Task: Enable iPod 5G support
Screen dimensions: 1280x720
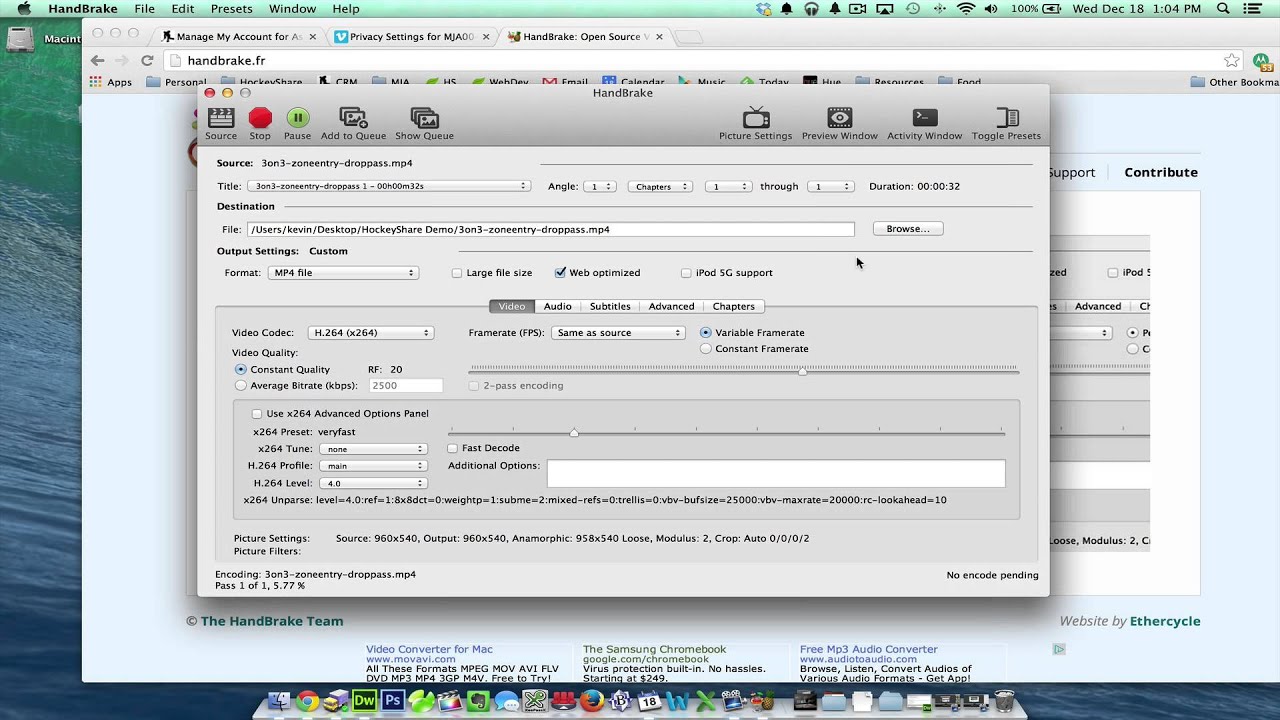Action: pos(686,273)
